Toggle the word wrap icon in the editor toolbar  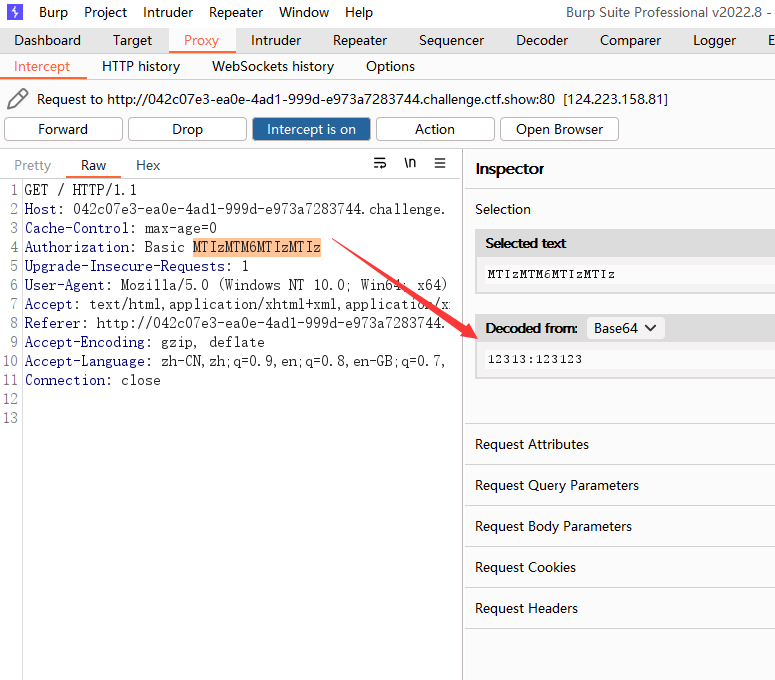(380, 163)
